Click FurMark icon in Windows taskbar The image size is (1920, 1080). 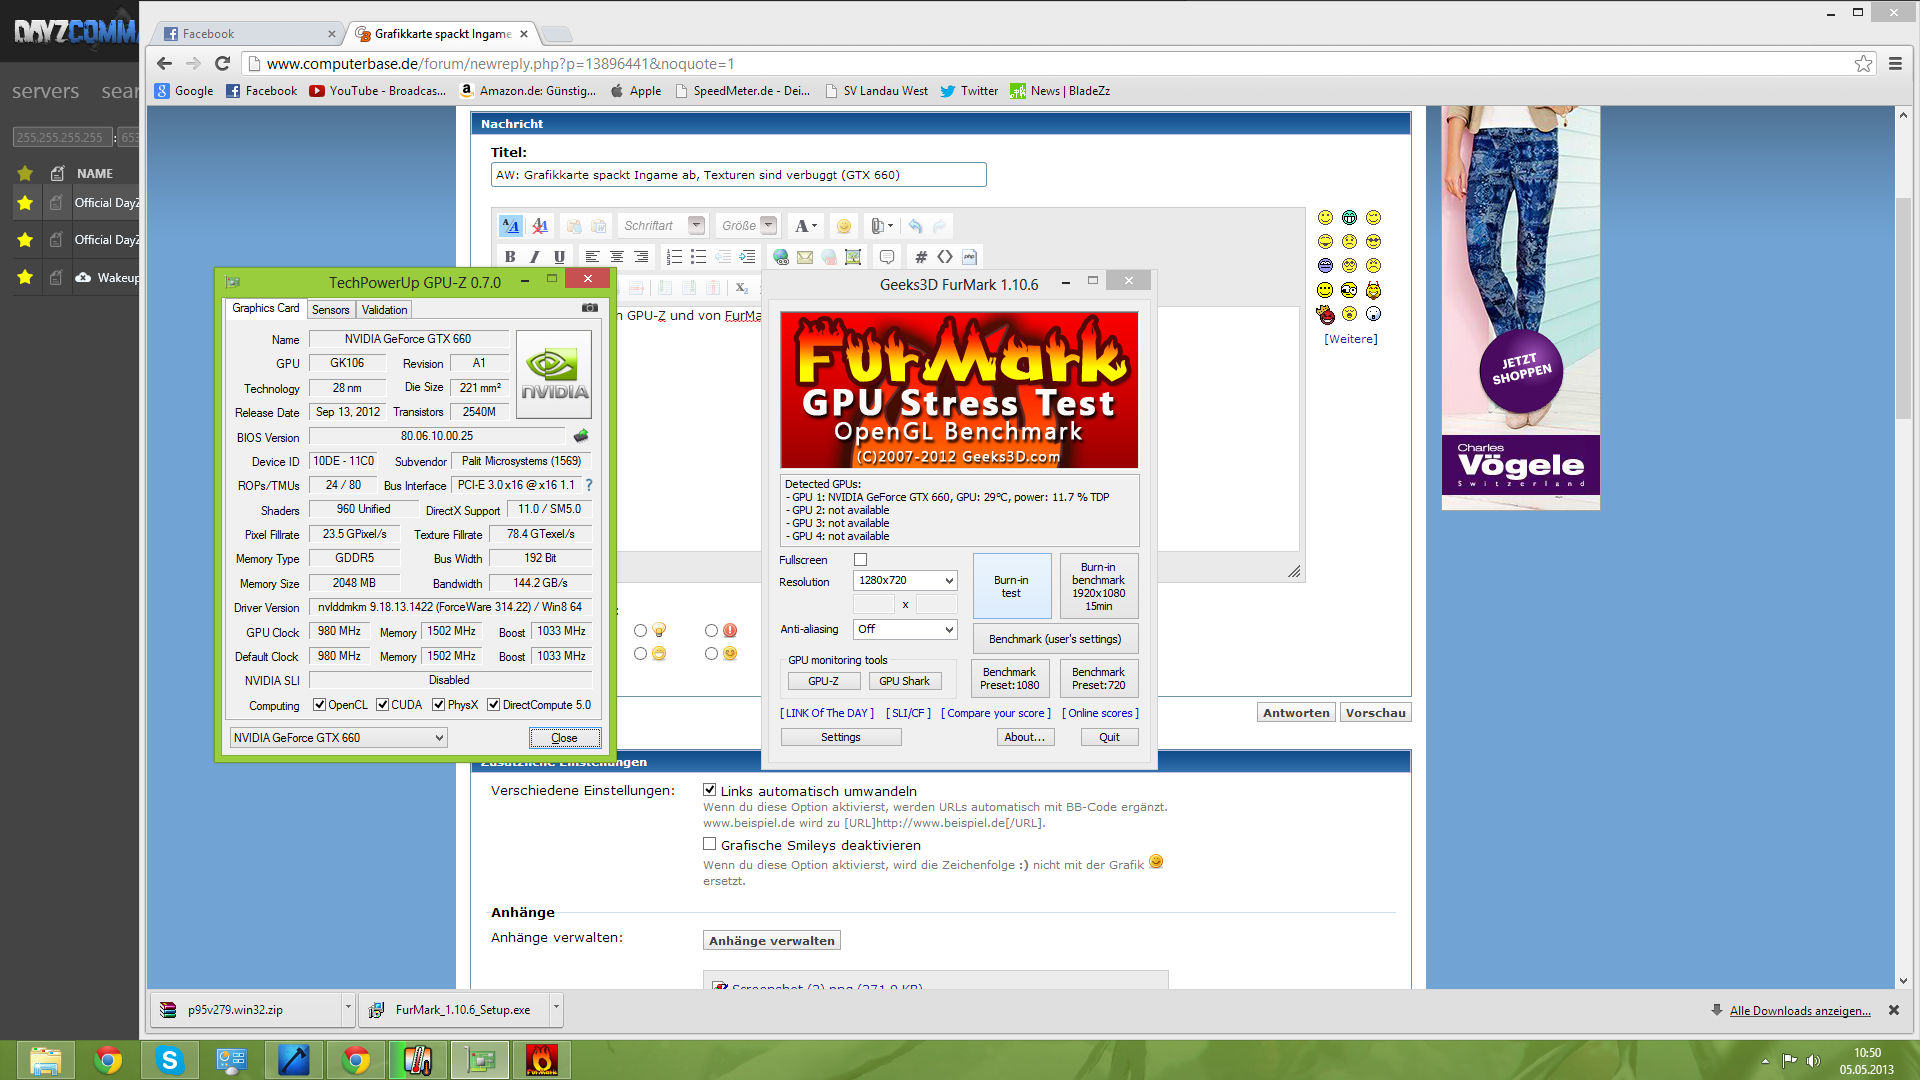pyautogui.click(x=541, y=1060)
